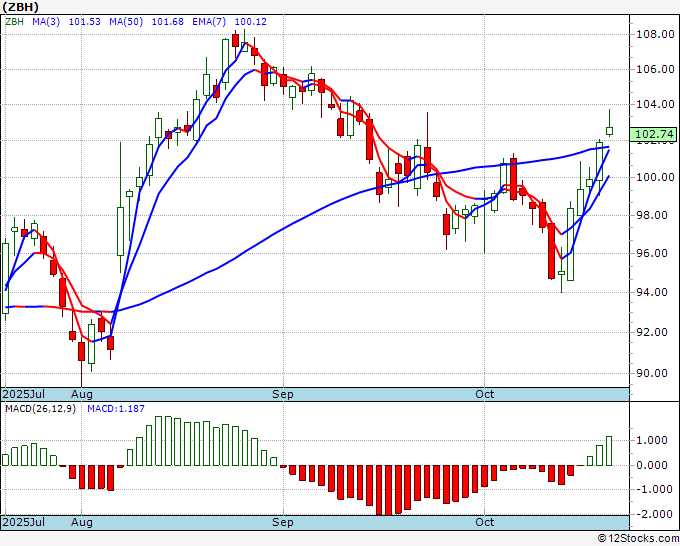Click the 2025Jul label on MACD timeline
The height and width of the screenshot is (546, 680).
[23, 522]
